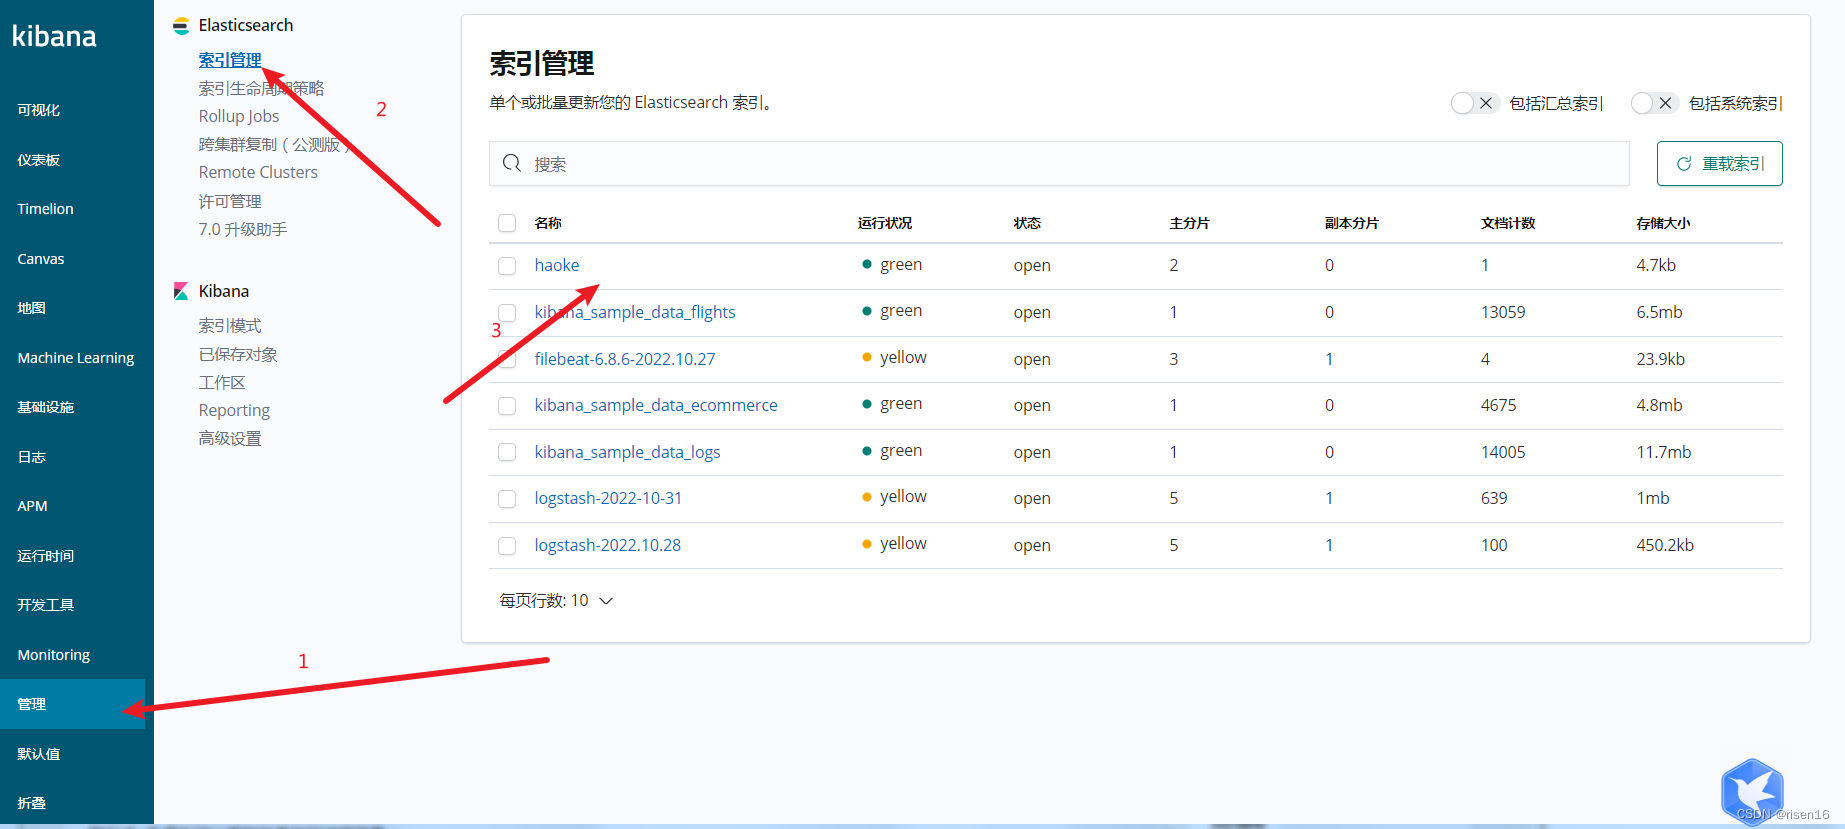Screen dimensions: 1845x829
Task: Click document count 13059
Action: point(1503,312)
